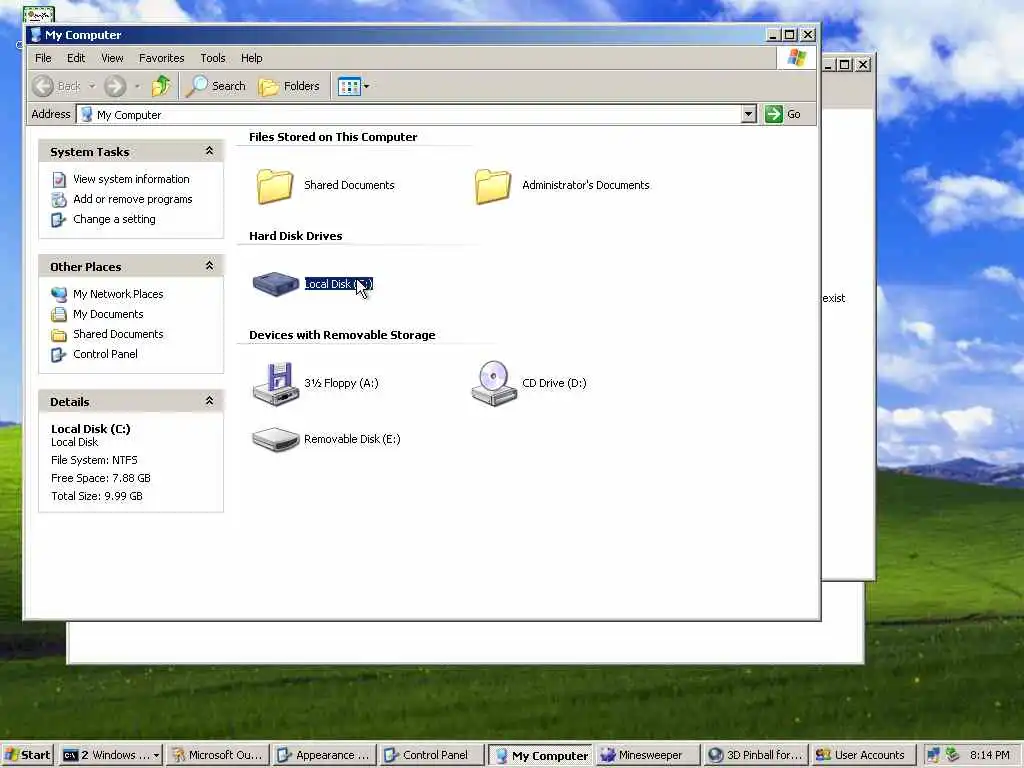Expand the Address bar dropdown
Image resolution: width=1024 pixels, height=768 pixels.
748,114
